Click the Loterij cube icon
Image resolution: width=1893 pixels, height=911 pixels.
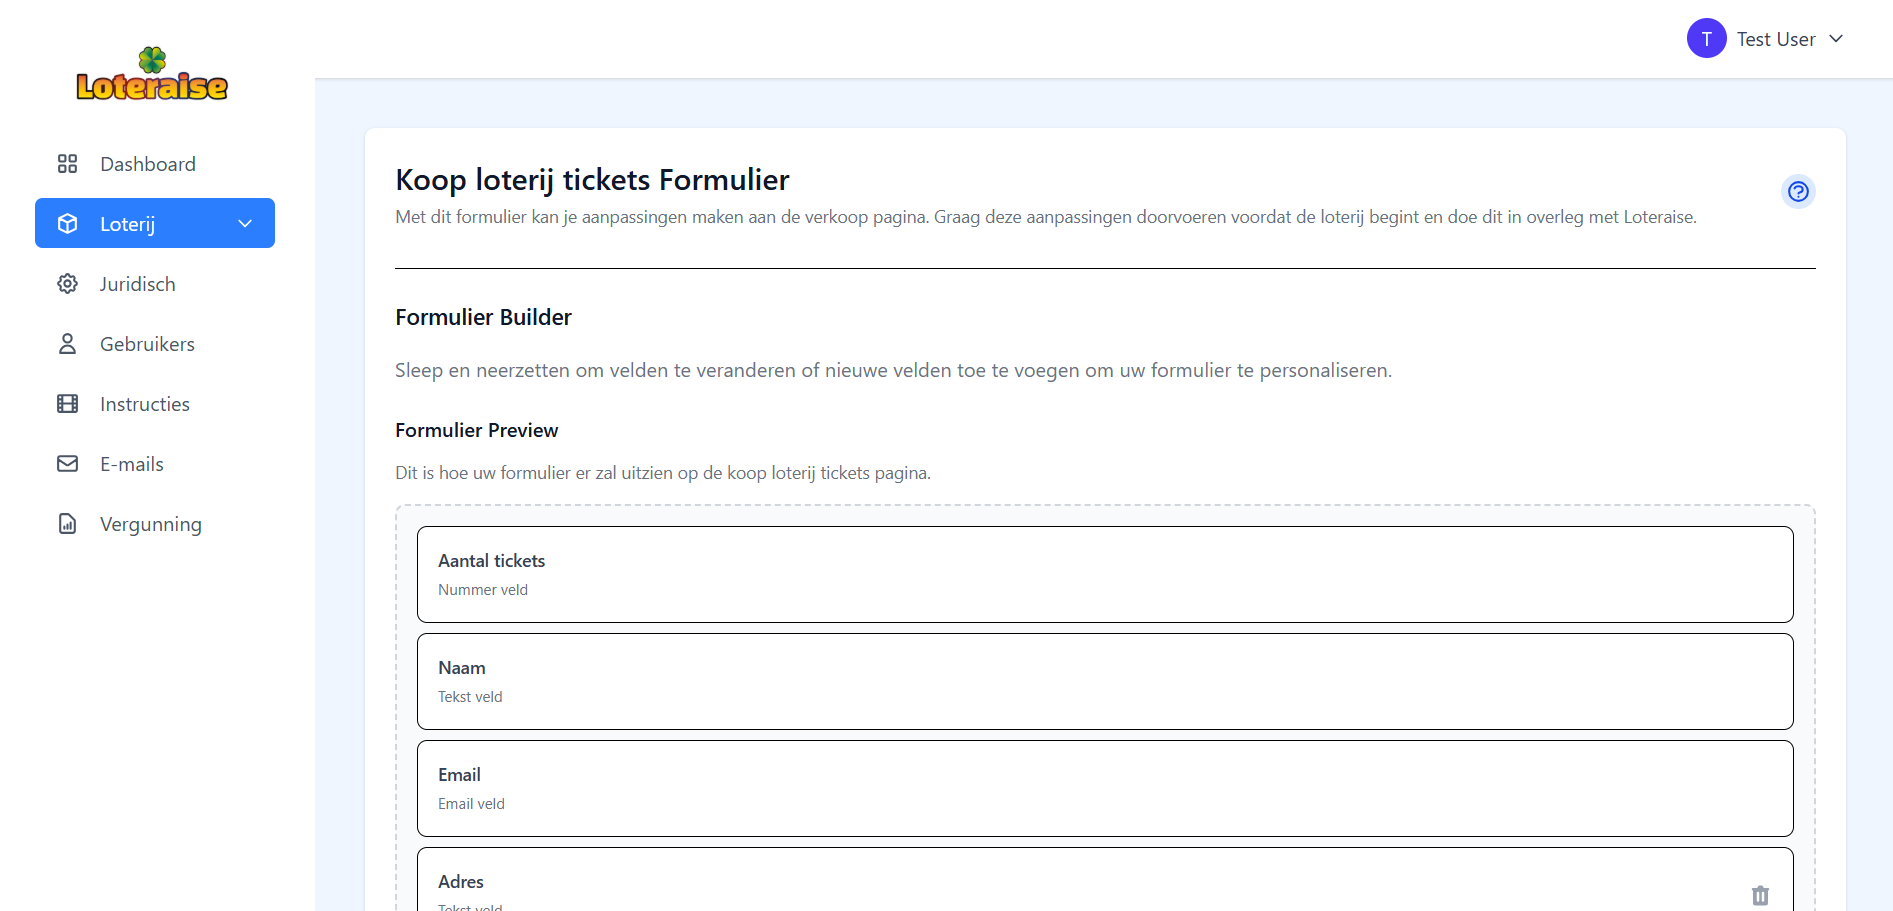(67, 224)
